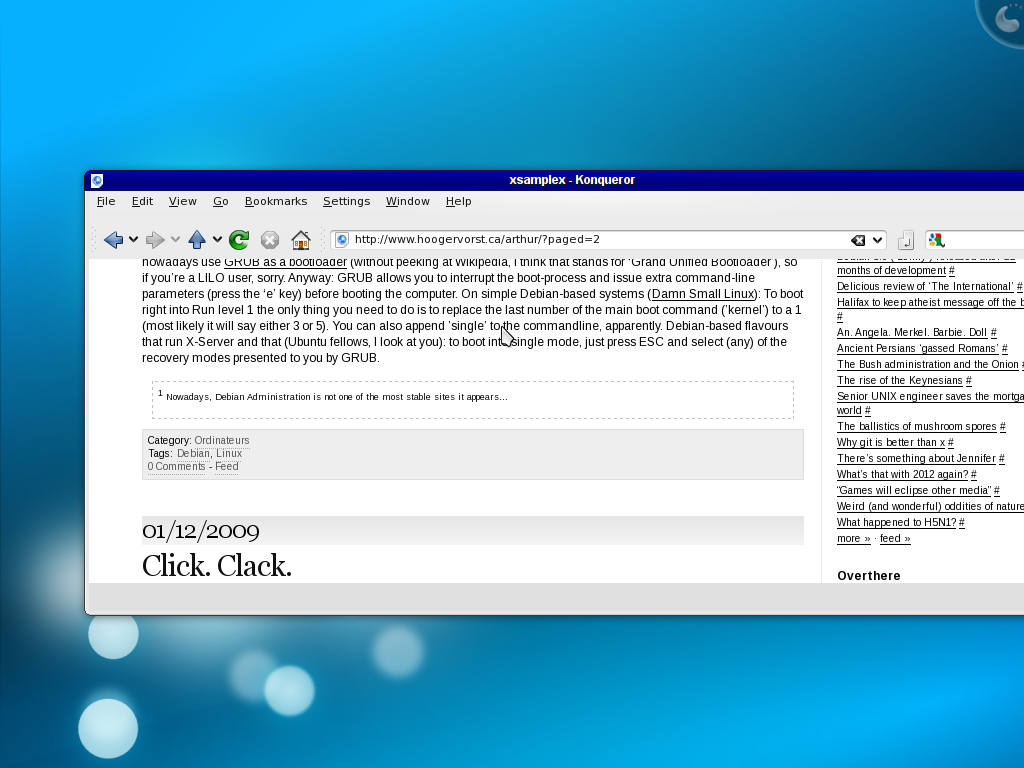Image resolution: width=1024 pixels, height=768 pixels.
Task: Open the 'GRUB as a bootloader' link
Action: (x=285, y=263)
